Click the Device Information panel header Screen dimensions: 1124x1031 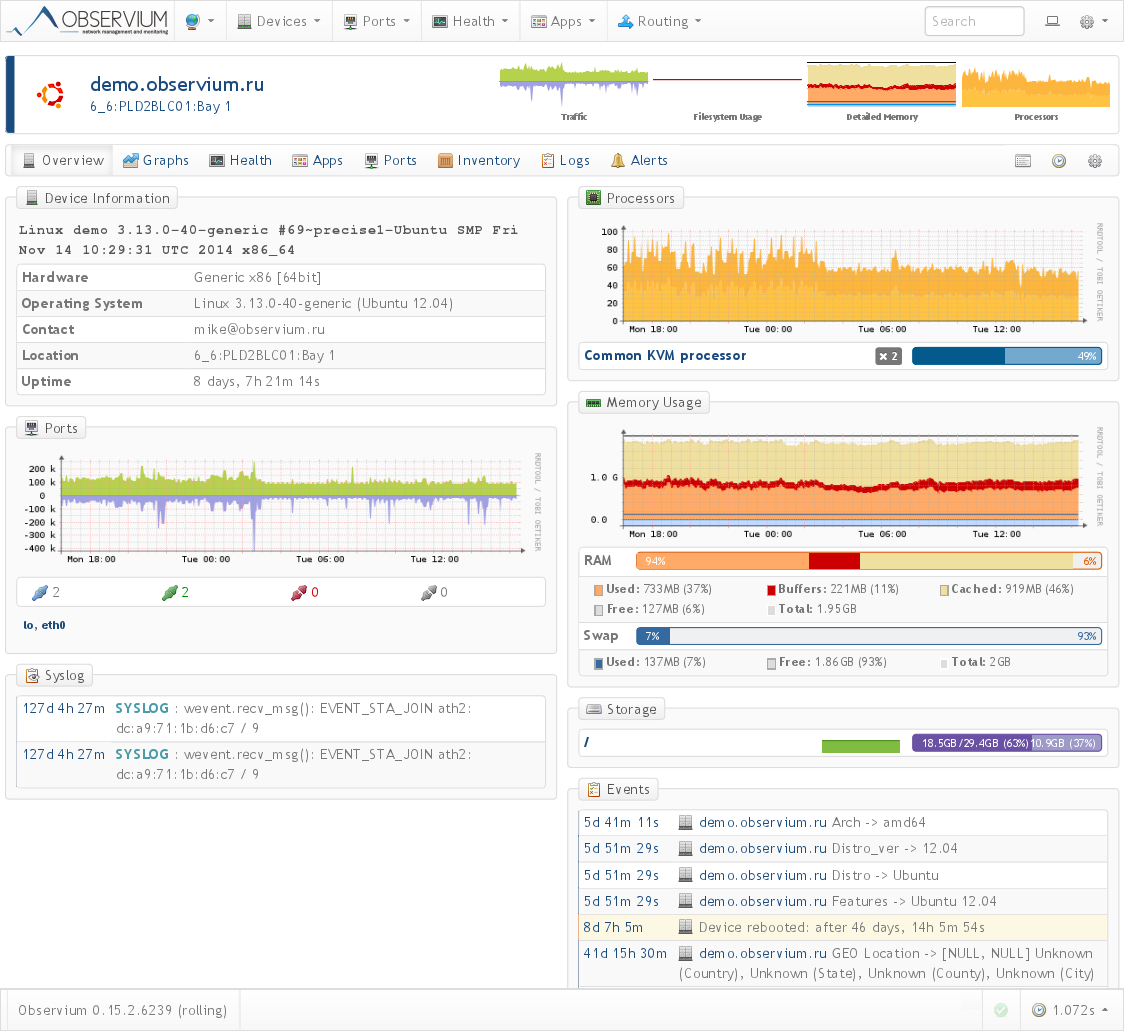(97, 198)
